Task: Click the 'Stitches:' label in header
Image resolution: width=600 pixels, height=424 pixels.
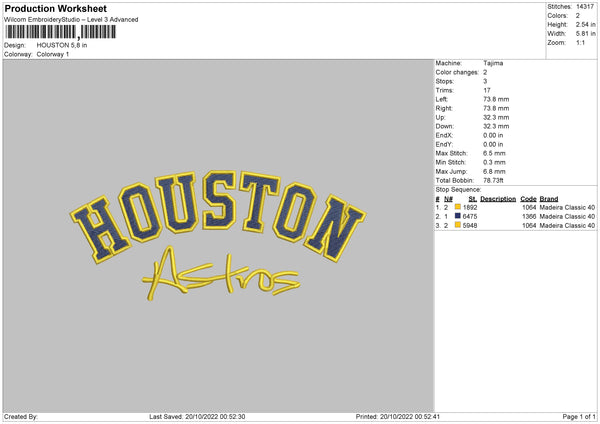Action: 559,7
